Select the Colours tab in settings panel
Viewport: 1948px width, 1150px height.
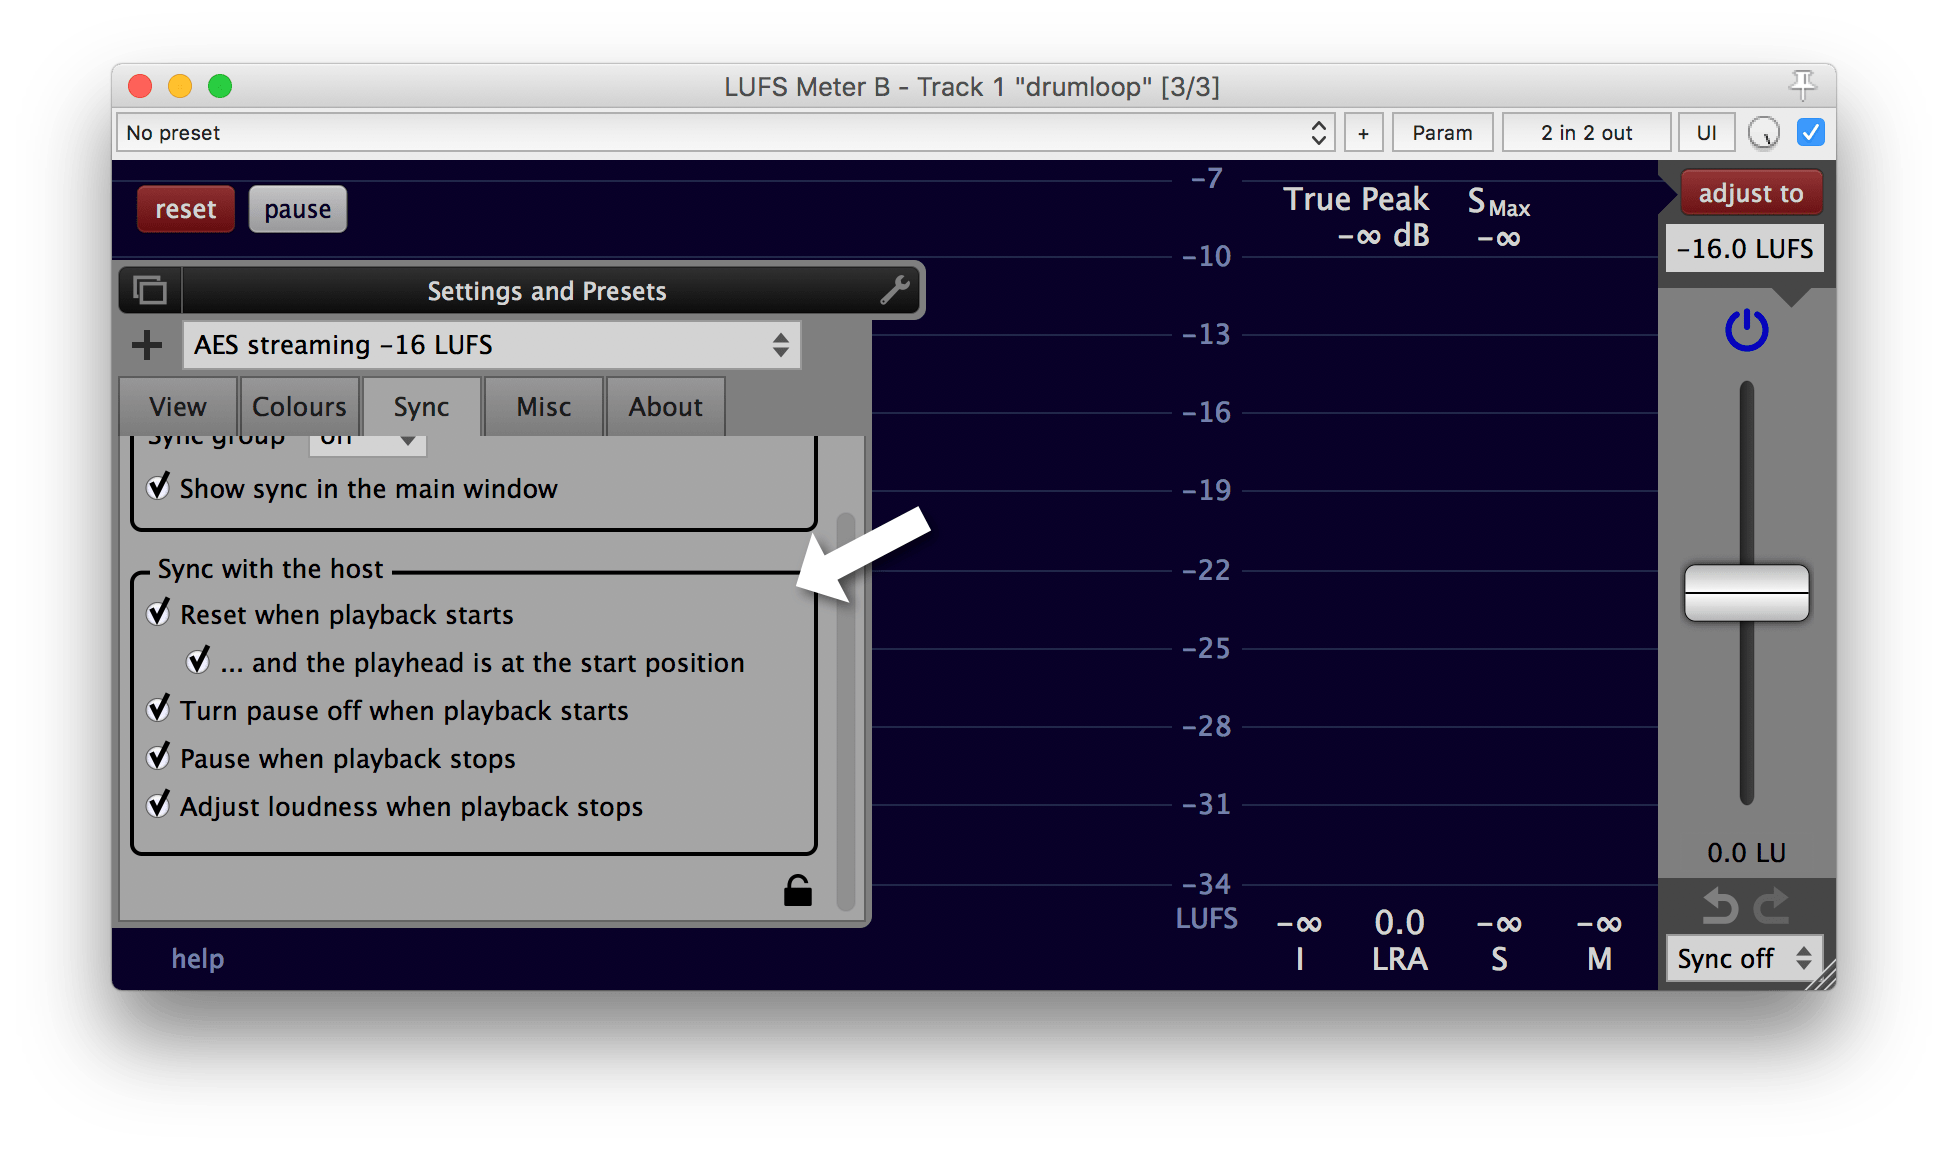click(297, 405)
